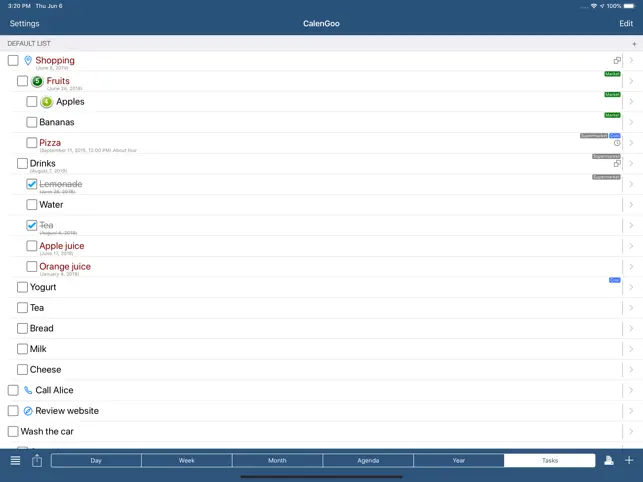Open details chevron for Shopping
The height and width of the screenshot is (482, 643).
pyautogui.click(x=632, y=60)
